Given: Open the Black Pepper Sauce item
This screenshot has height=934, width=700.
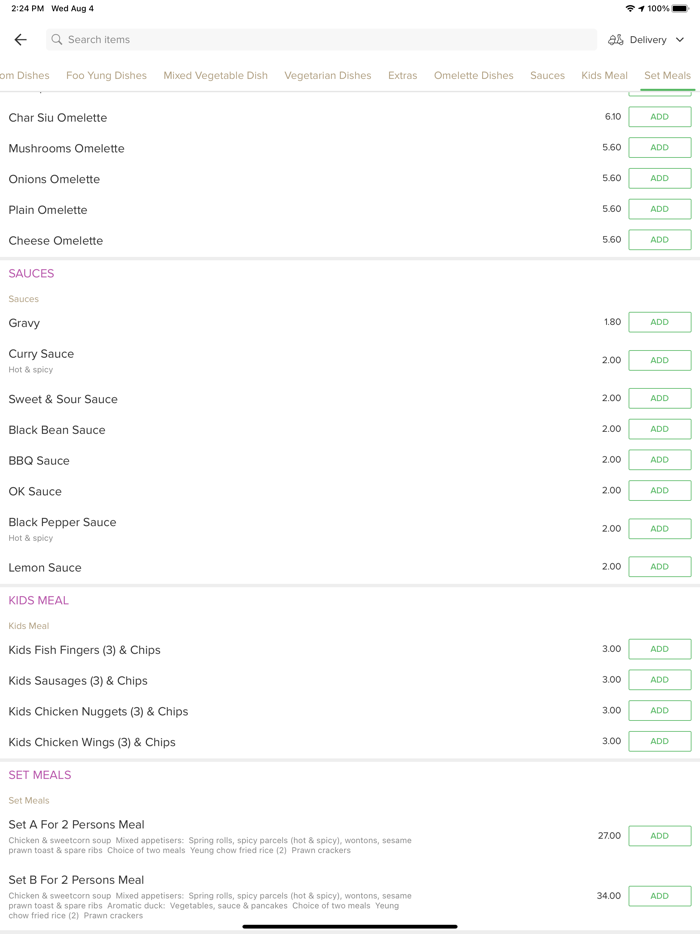Looking at the screenshot, I should [62, 523].
